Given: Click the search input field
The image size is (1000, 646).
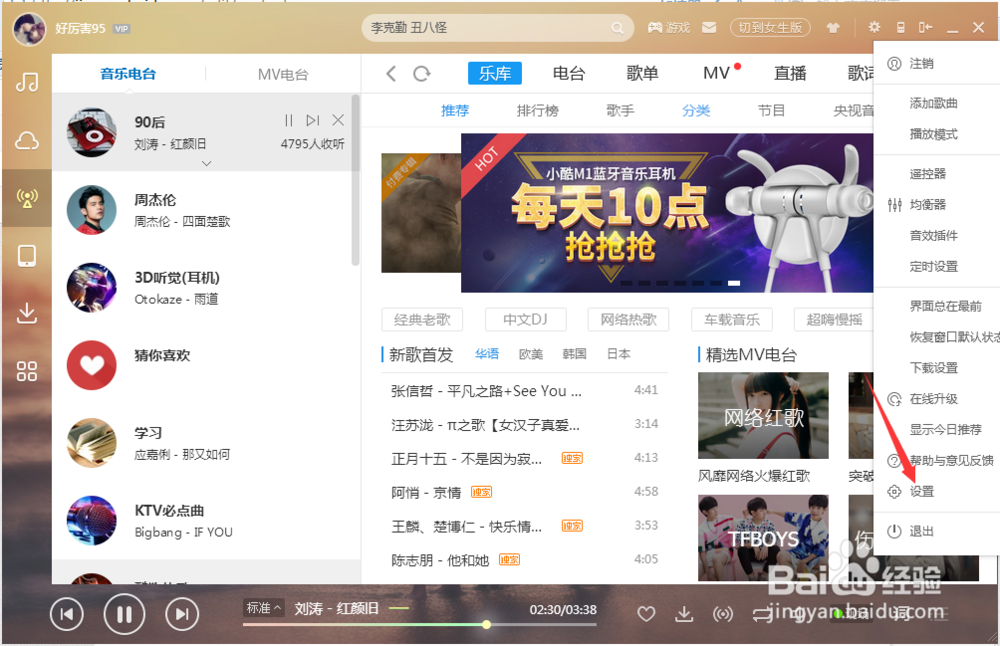Looking at the screenshot, I should [497, 28].
